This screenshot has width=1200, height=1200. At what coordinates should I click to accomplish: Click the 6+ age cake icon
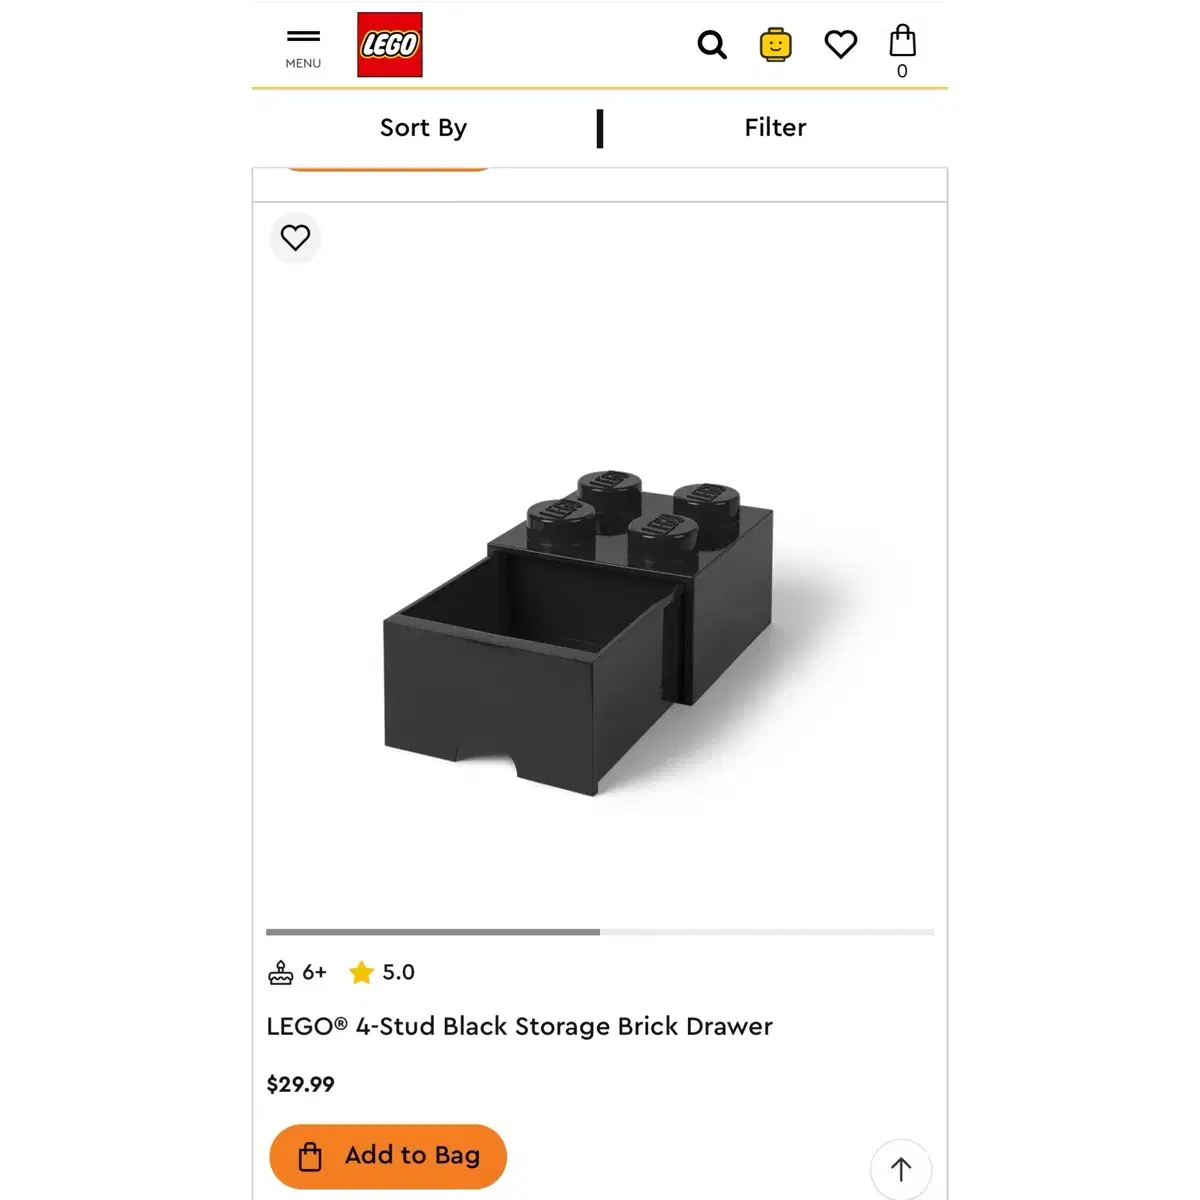point(281,972)
